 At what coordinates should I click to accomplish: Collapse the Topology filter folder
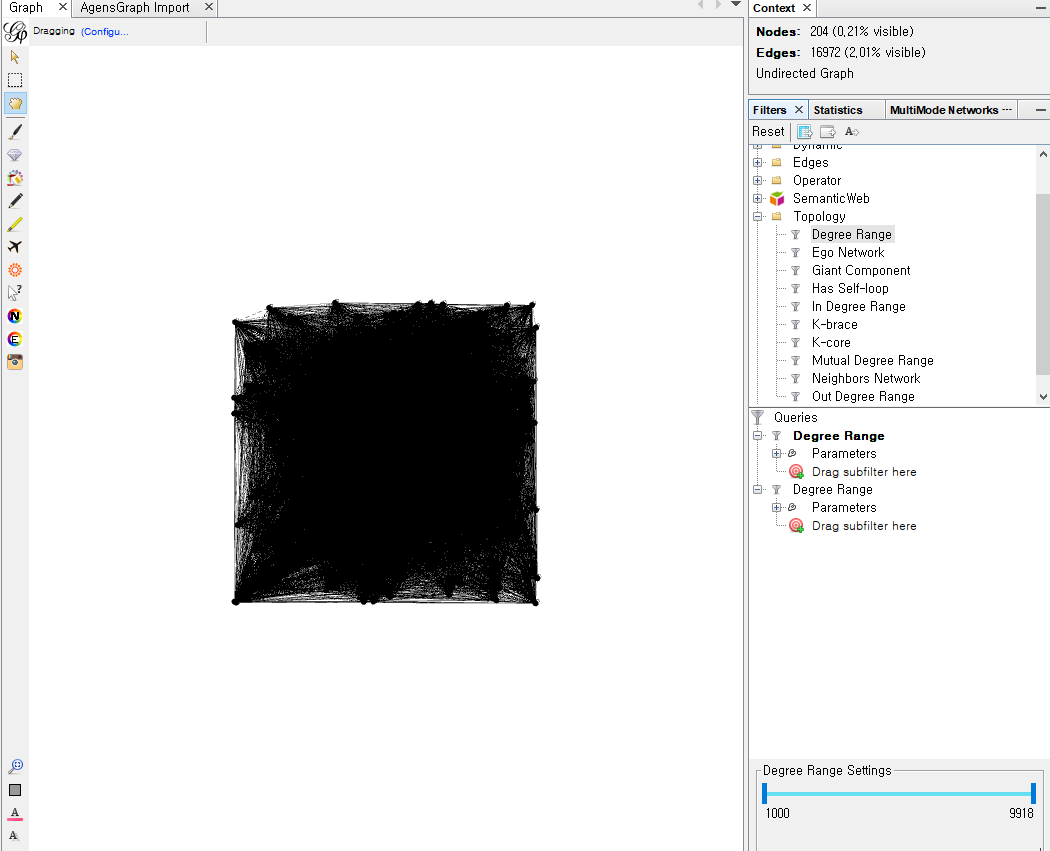(x=757, y=216)
